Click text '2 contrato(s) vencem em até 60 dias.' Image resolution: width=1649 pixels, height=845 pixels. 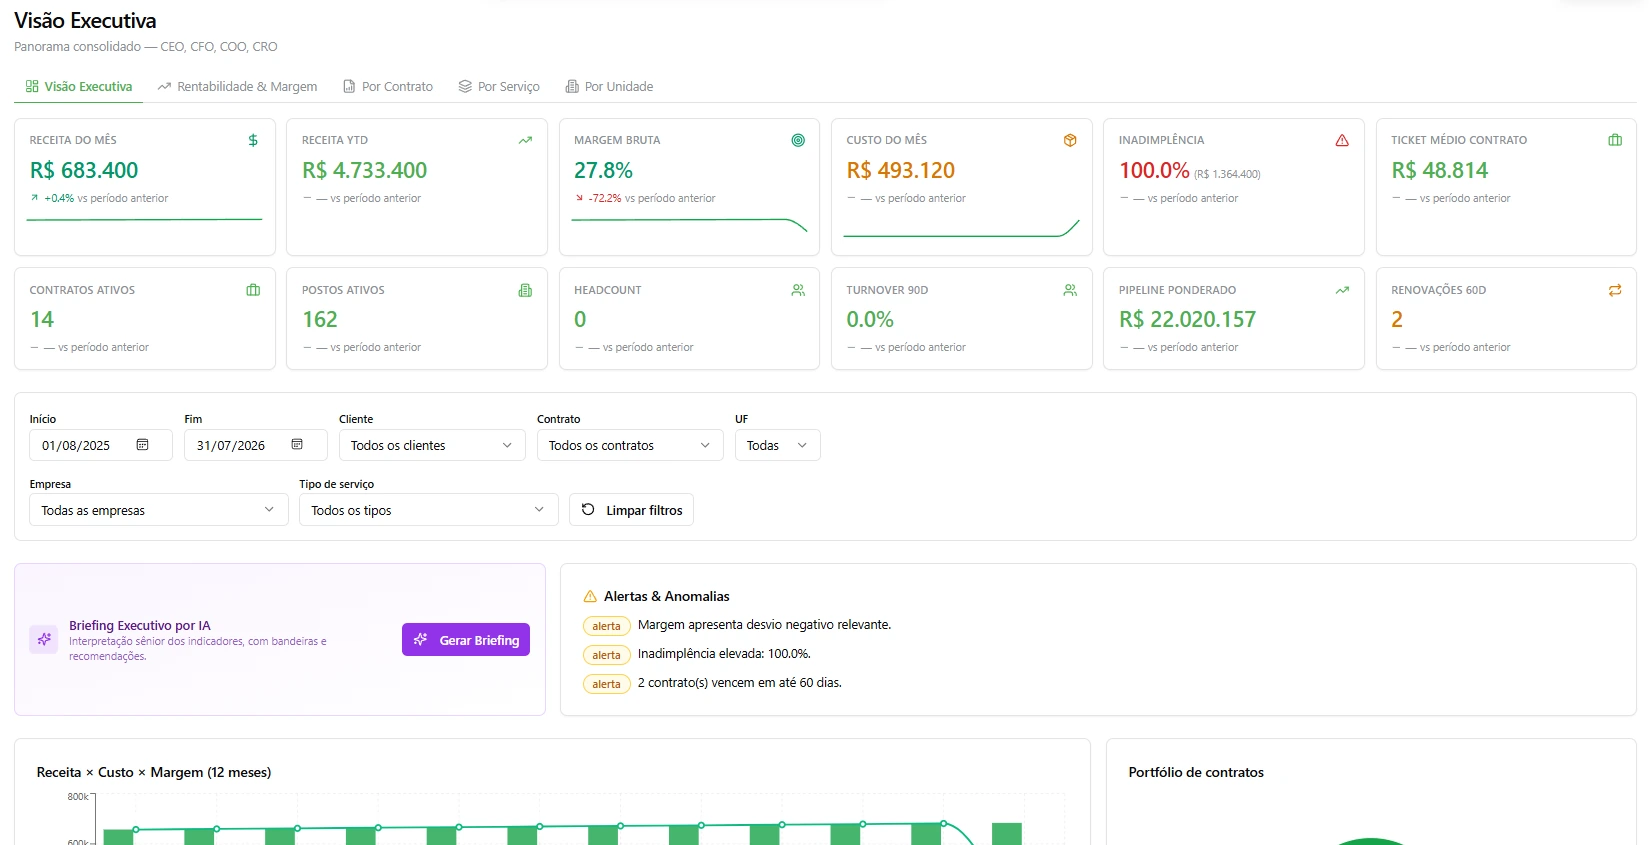tap(740, 683)
